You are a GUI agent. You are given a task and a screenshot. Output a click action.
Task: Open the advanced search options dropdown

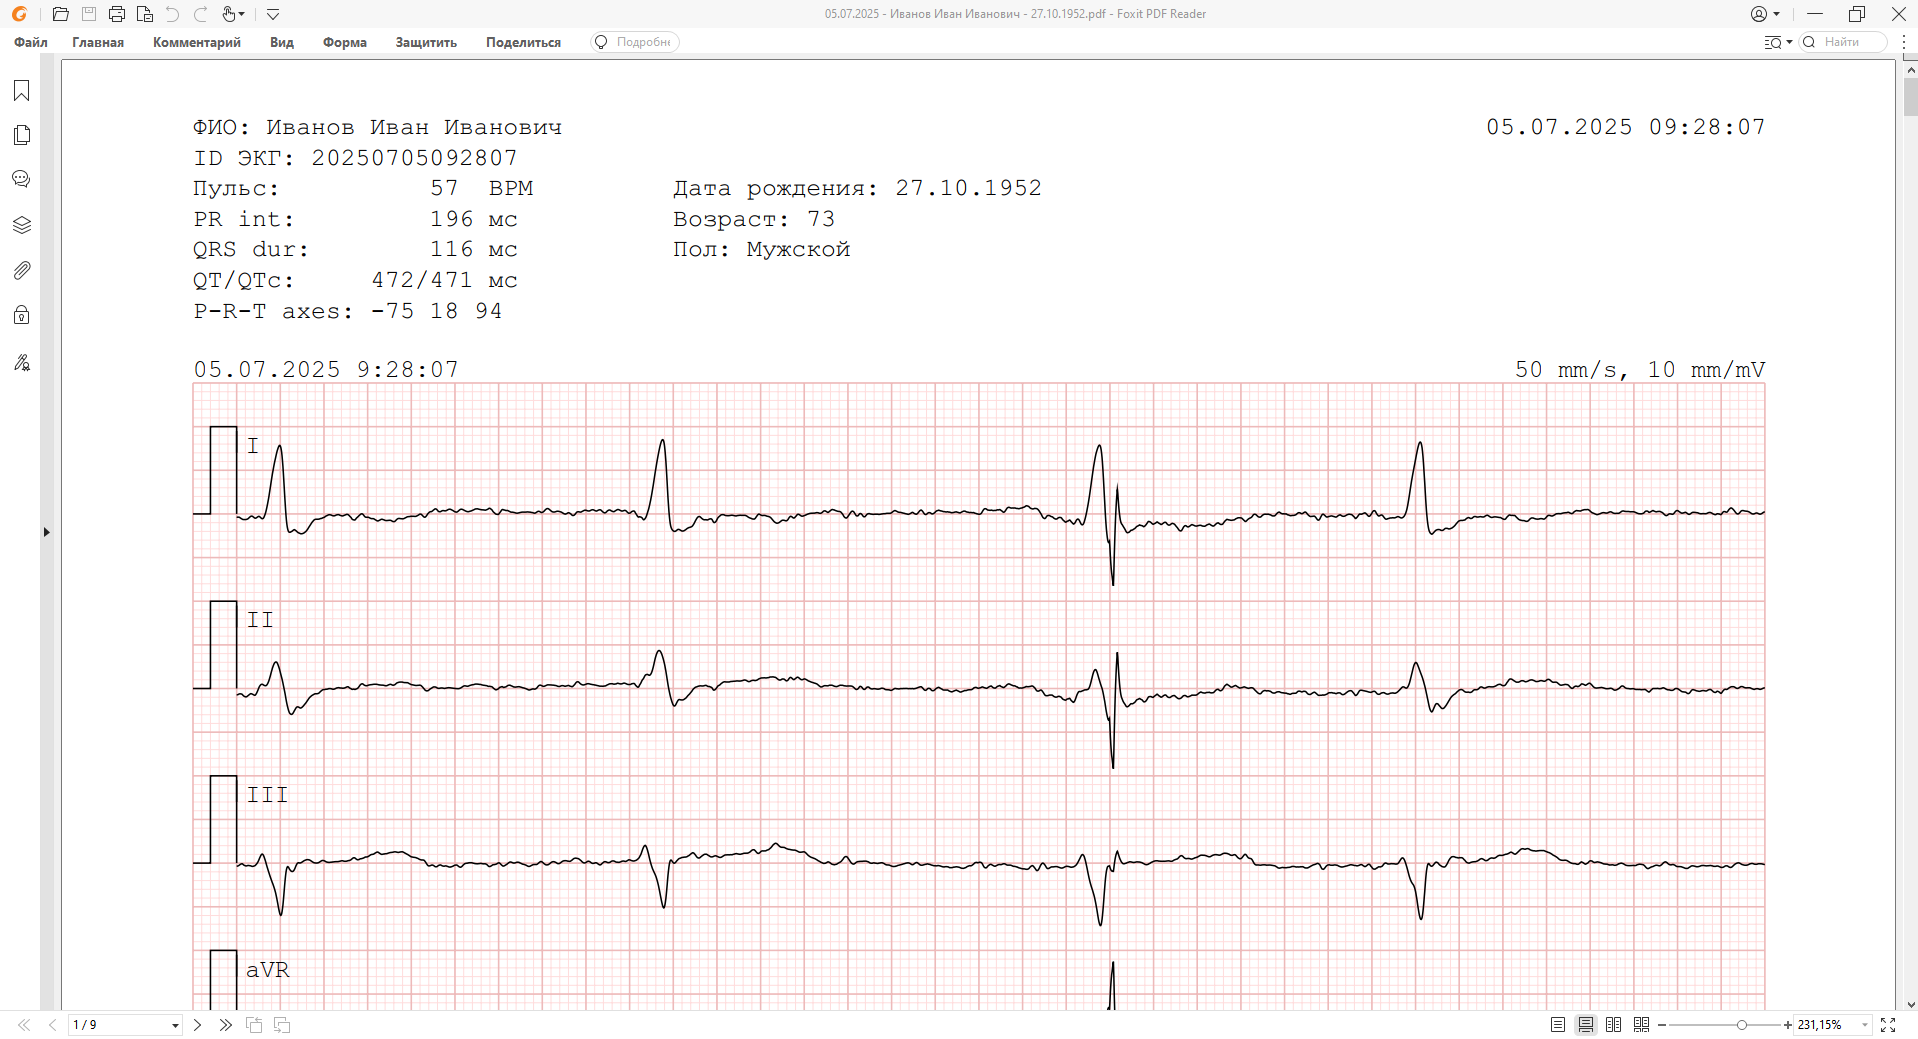1778,42
